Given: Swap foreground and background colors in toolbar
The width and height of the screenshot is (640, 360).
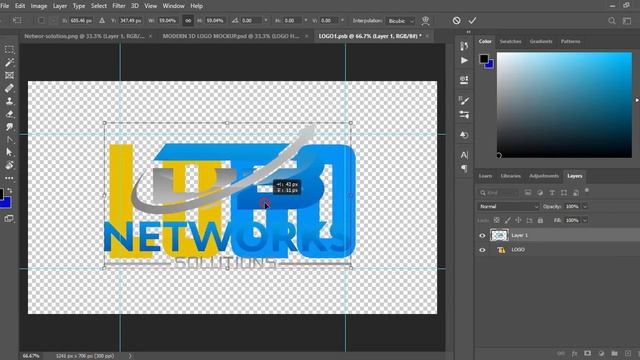Looking at the screenshot, I should tap(11, 191).
